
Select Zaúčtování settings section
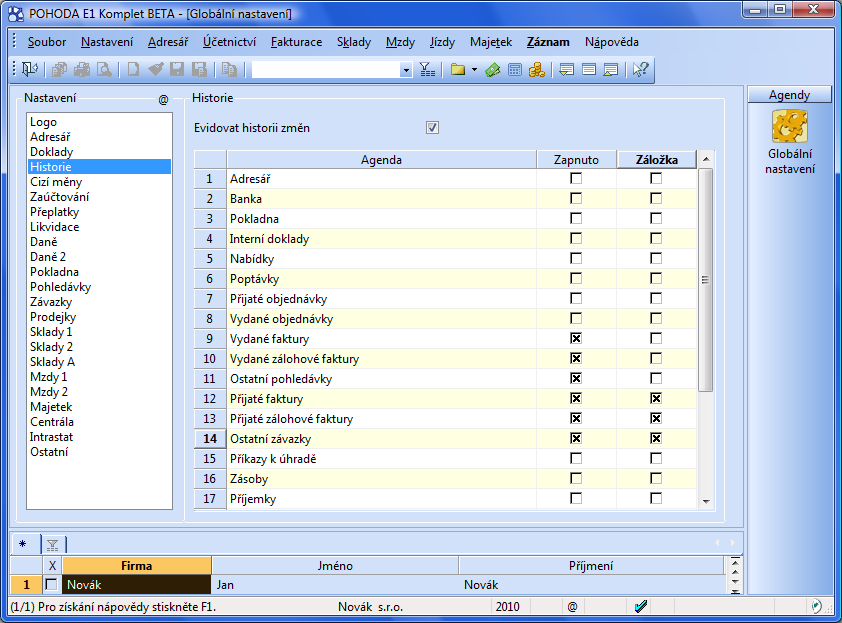pyautogui.click(x=99, y=197)
